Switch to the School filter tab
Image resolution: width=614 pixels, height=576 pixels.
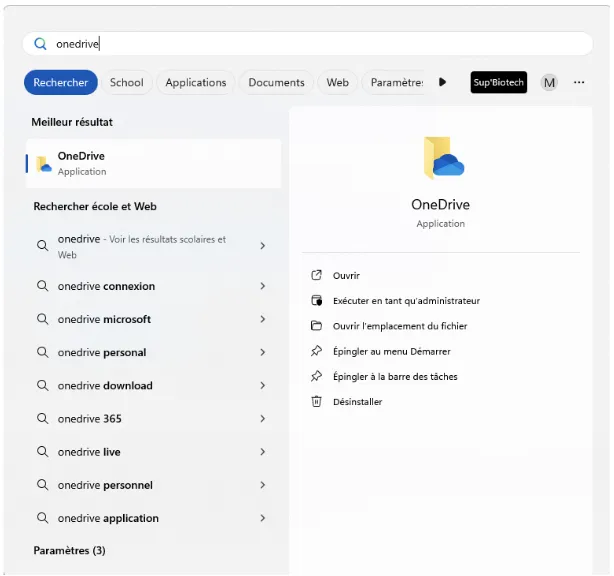tap(126, 82)
